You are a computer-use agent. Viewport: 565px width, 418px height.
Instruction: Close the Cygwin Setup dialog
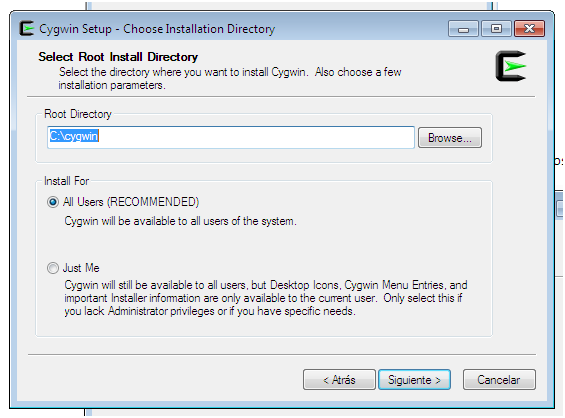tap(529, 29)
